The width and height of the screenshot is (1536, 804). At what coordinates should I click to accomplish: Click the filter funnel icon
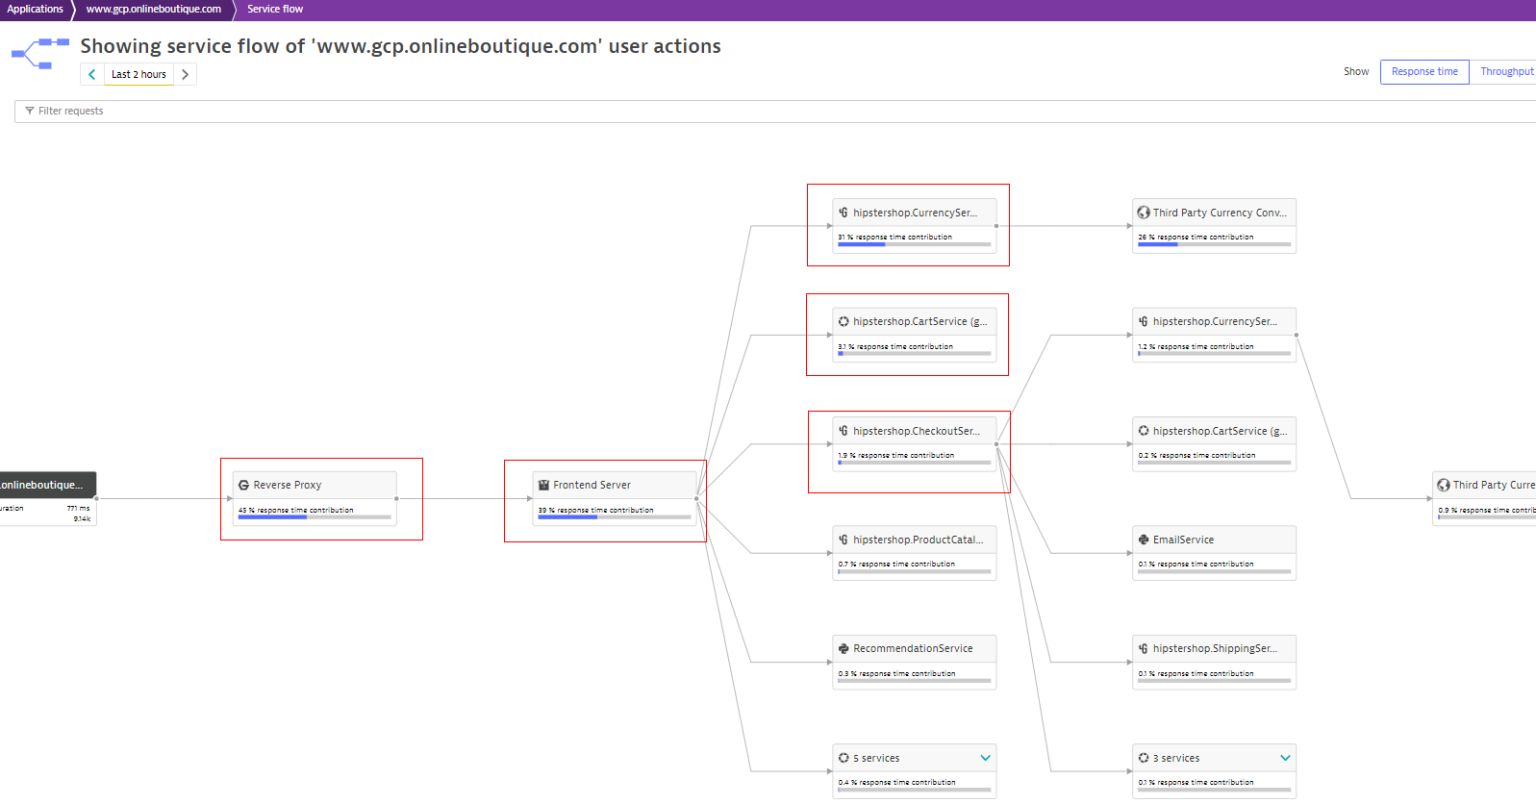coord(29,111)
